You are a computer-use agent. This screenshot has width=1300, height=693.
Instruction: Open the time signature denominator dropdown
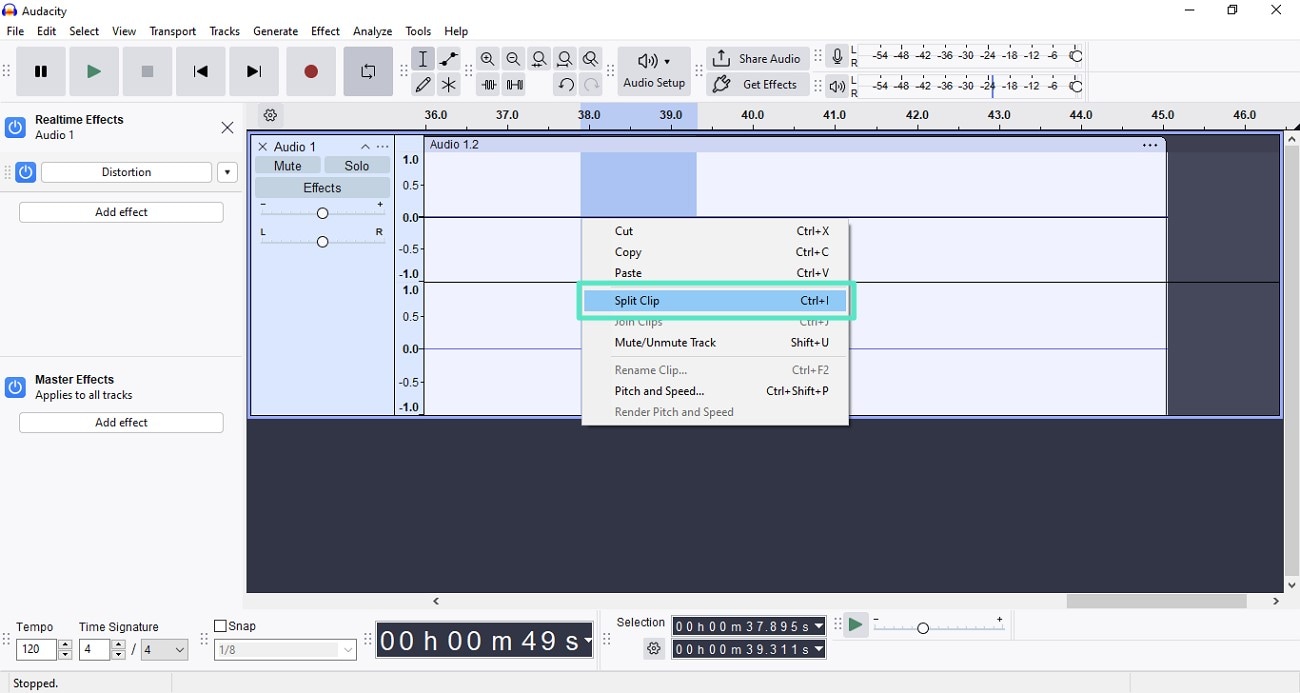pos(164,650)
